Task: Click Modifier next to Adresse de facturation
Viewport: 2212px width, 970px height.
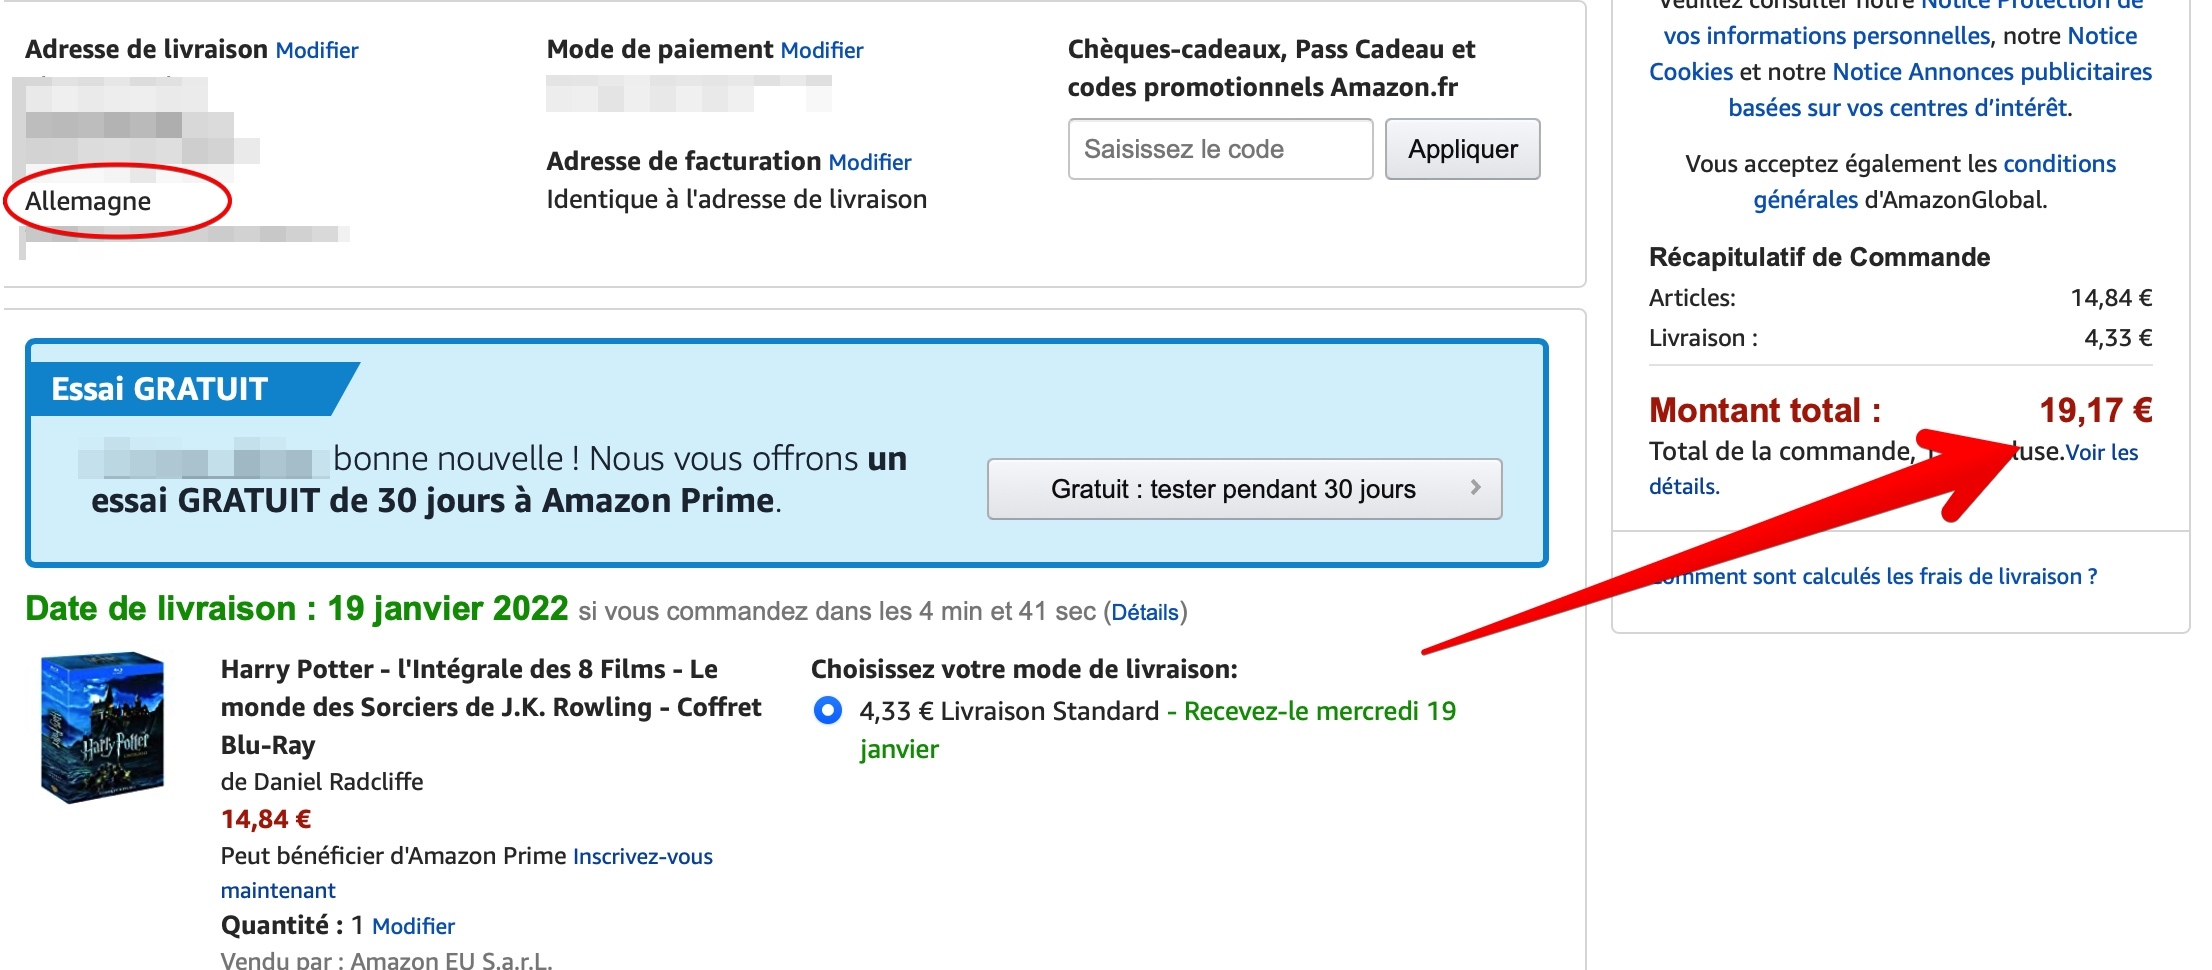Action: pos(869,162)
